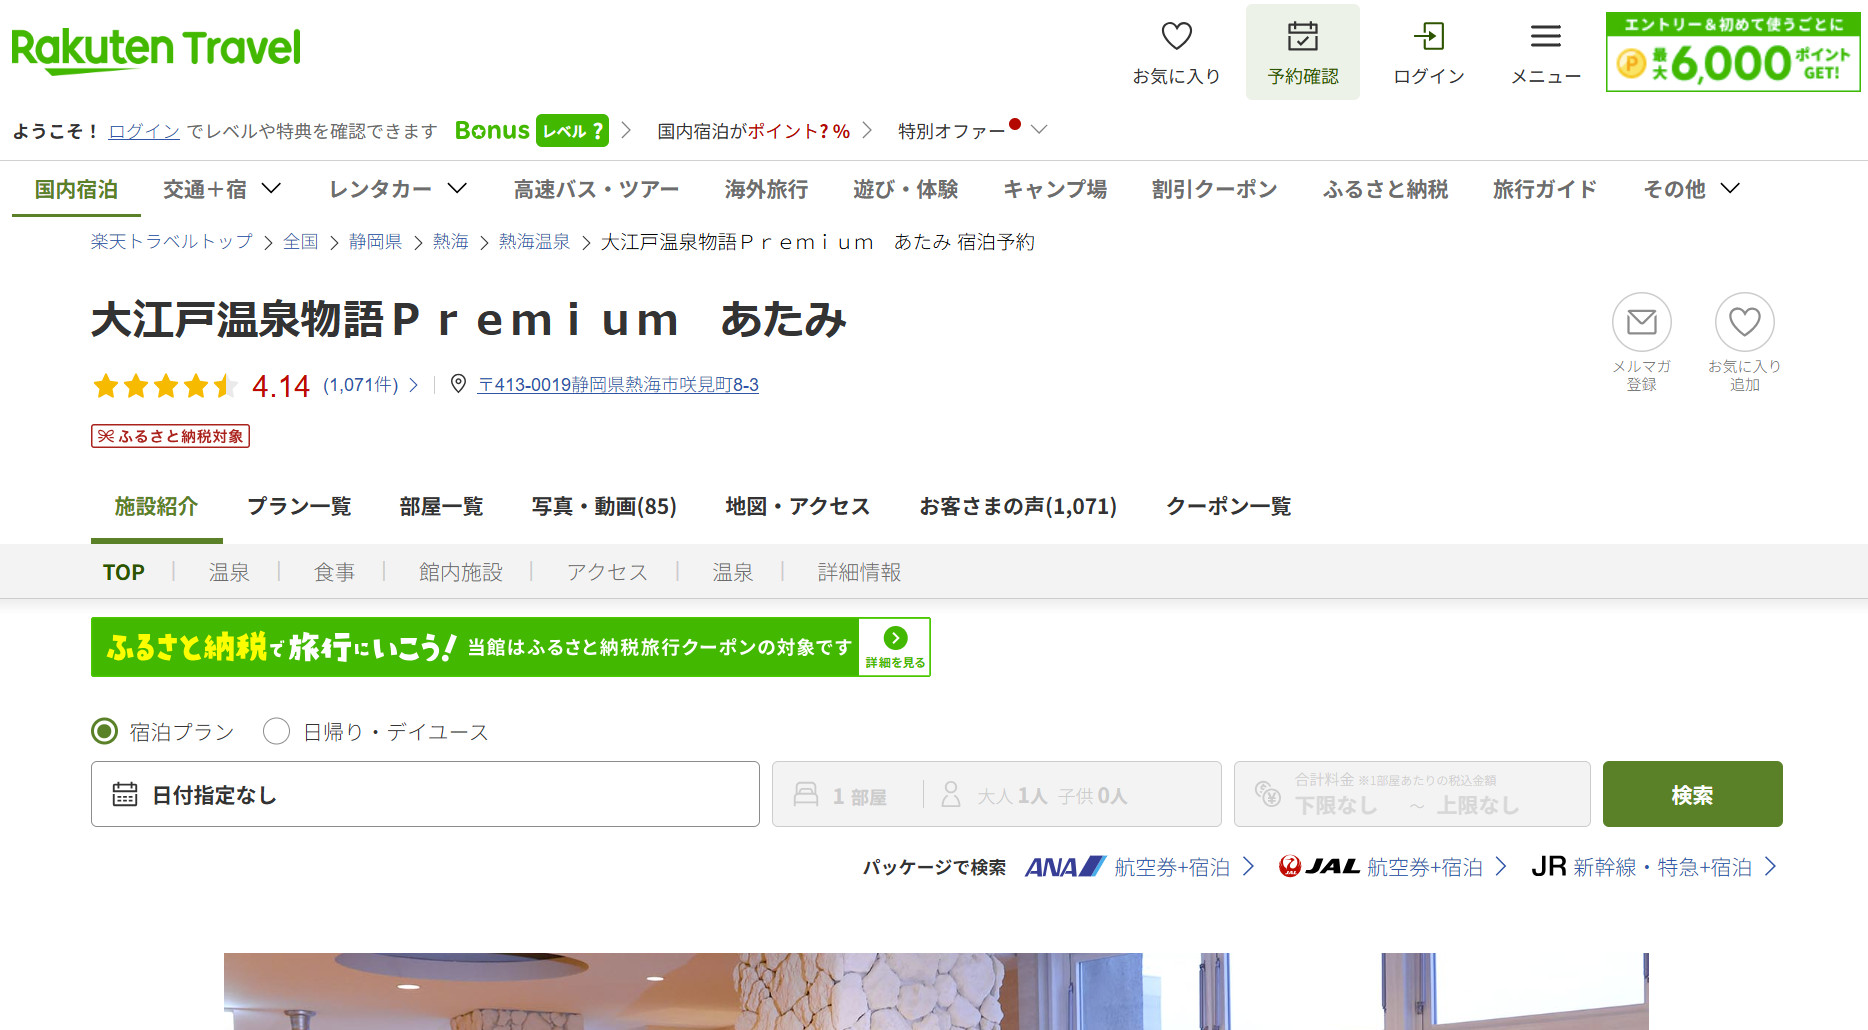Click the メルマガ登録 envelope icon
Screen dimensions: 1868x1030
coord(1641,322)
